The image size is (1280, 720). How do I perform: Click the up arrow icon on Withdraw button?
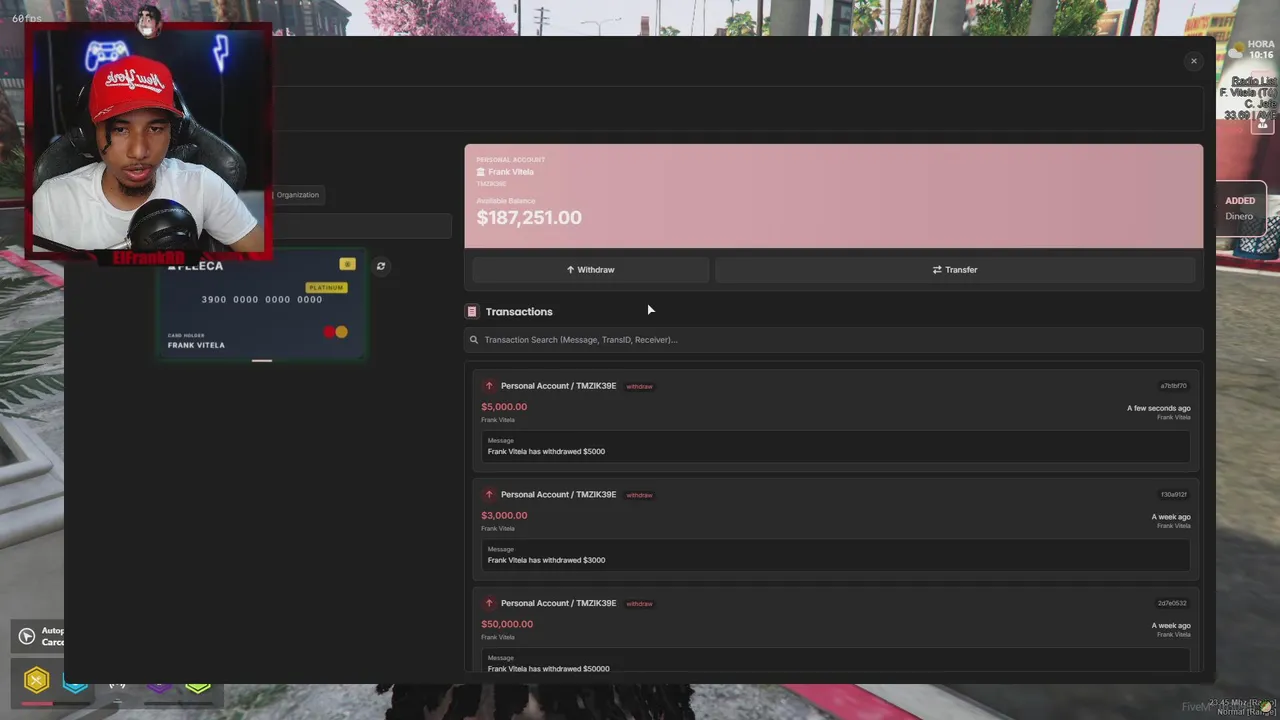point(570,270)
